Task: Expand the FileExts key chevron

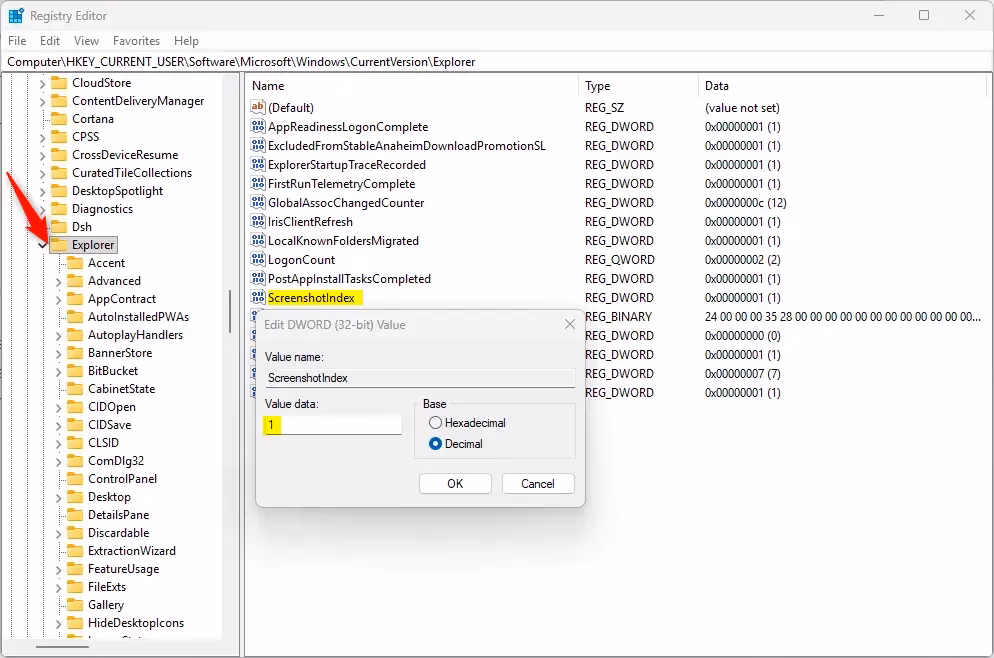Action: [x=59, y=587]
